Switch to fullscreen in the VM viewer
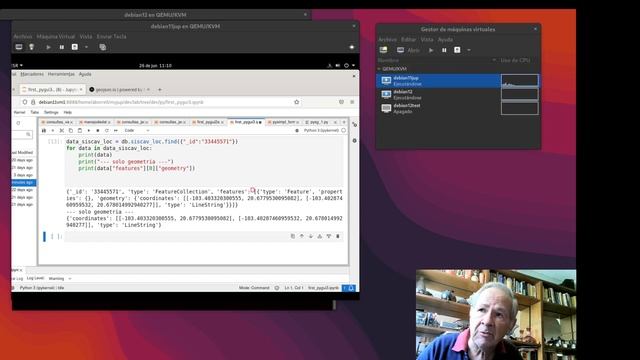 pos(351,47)
